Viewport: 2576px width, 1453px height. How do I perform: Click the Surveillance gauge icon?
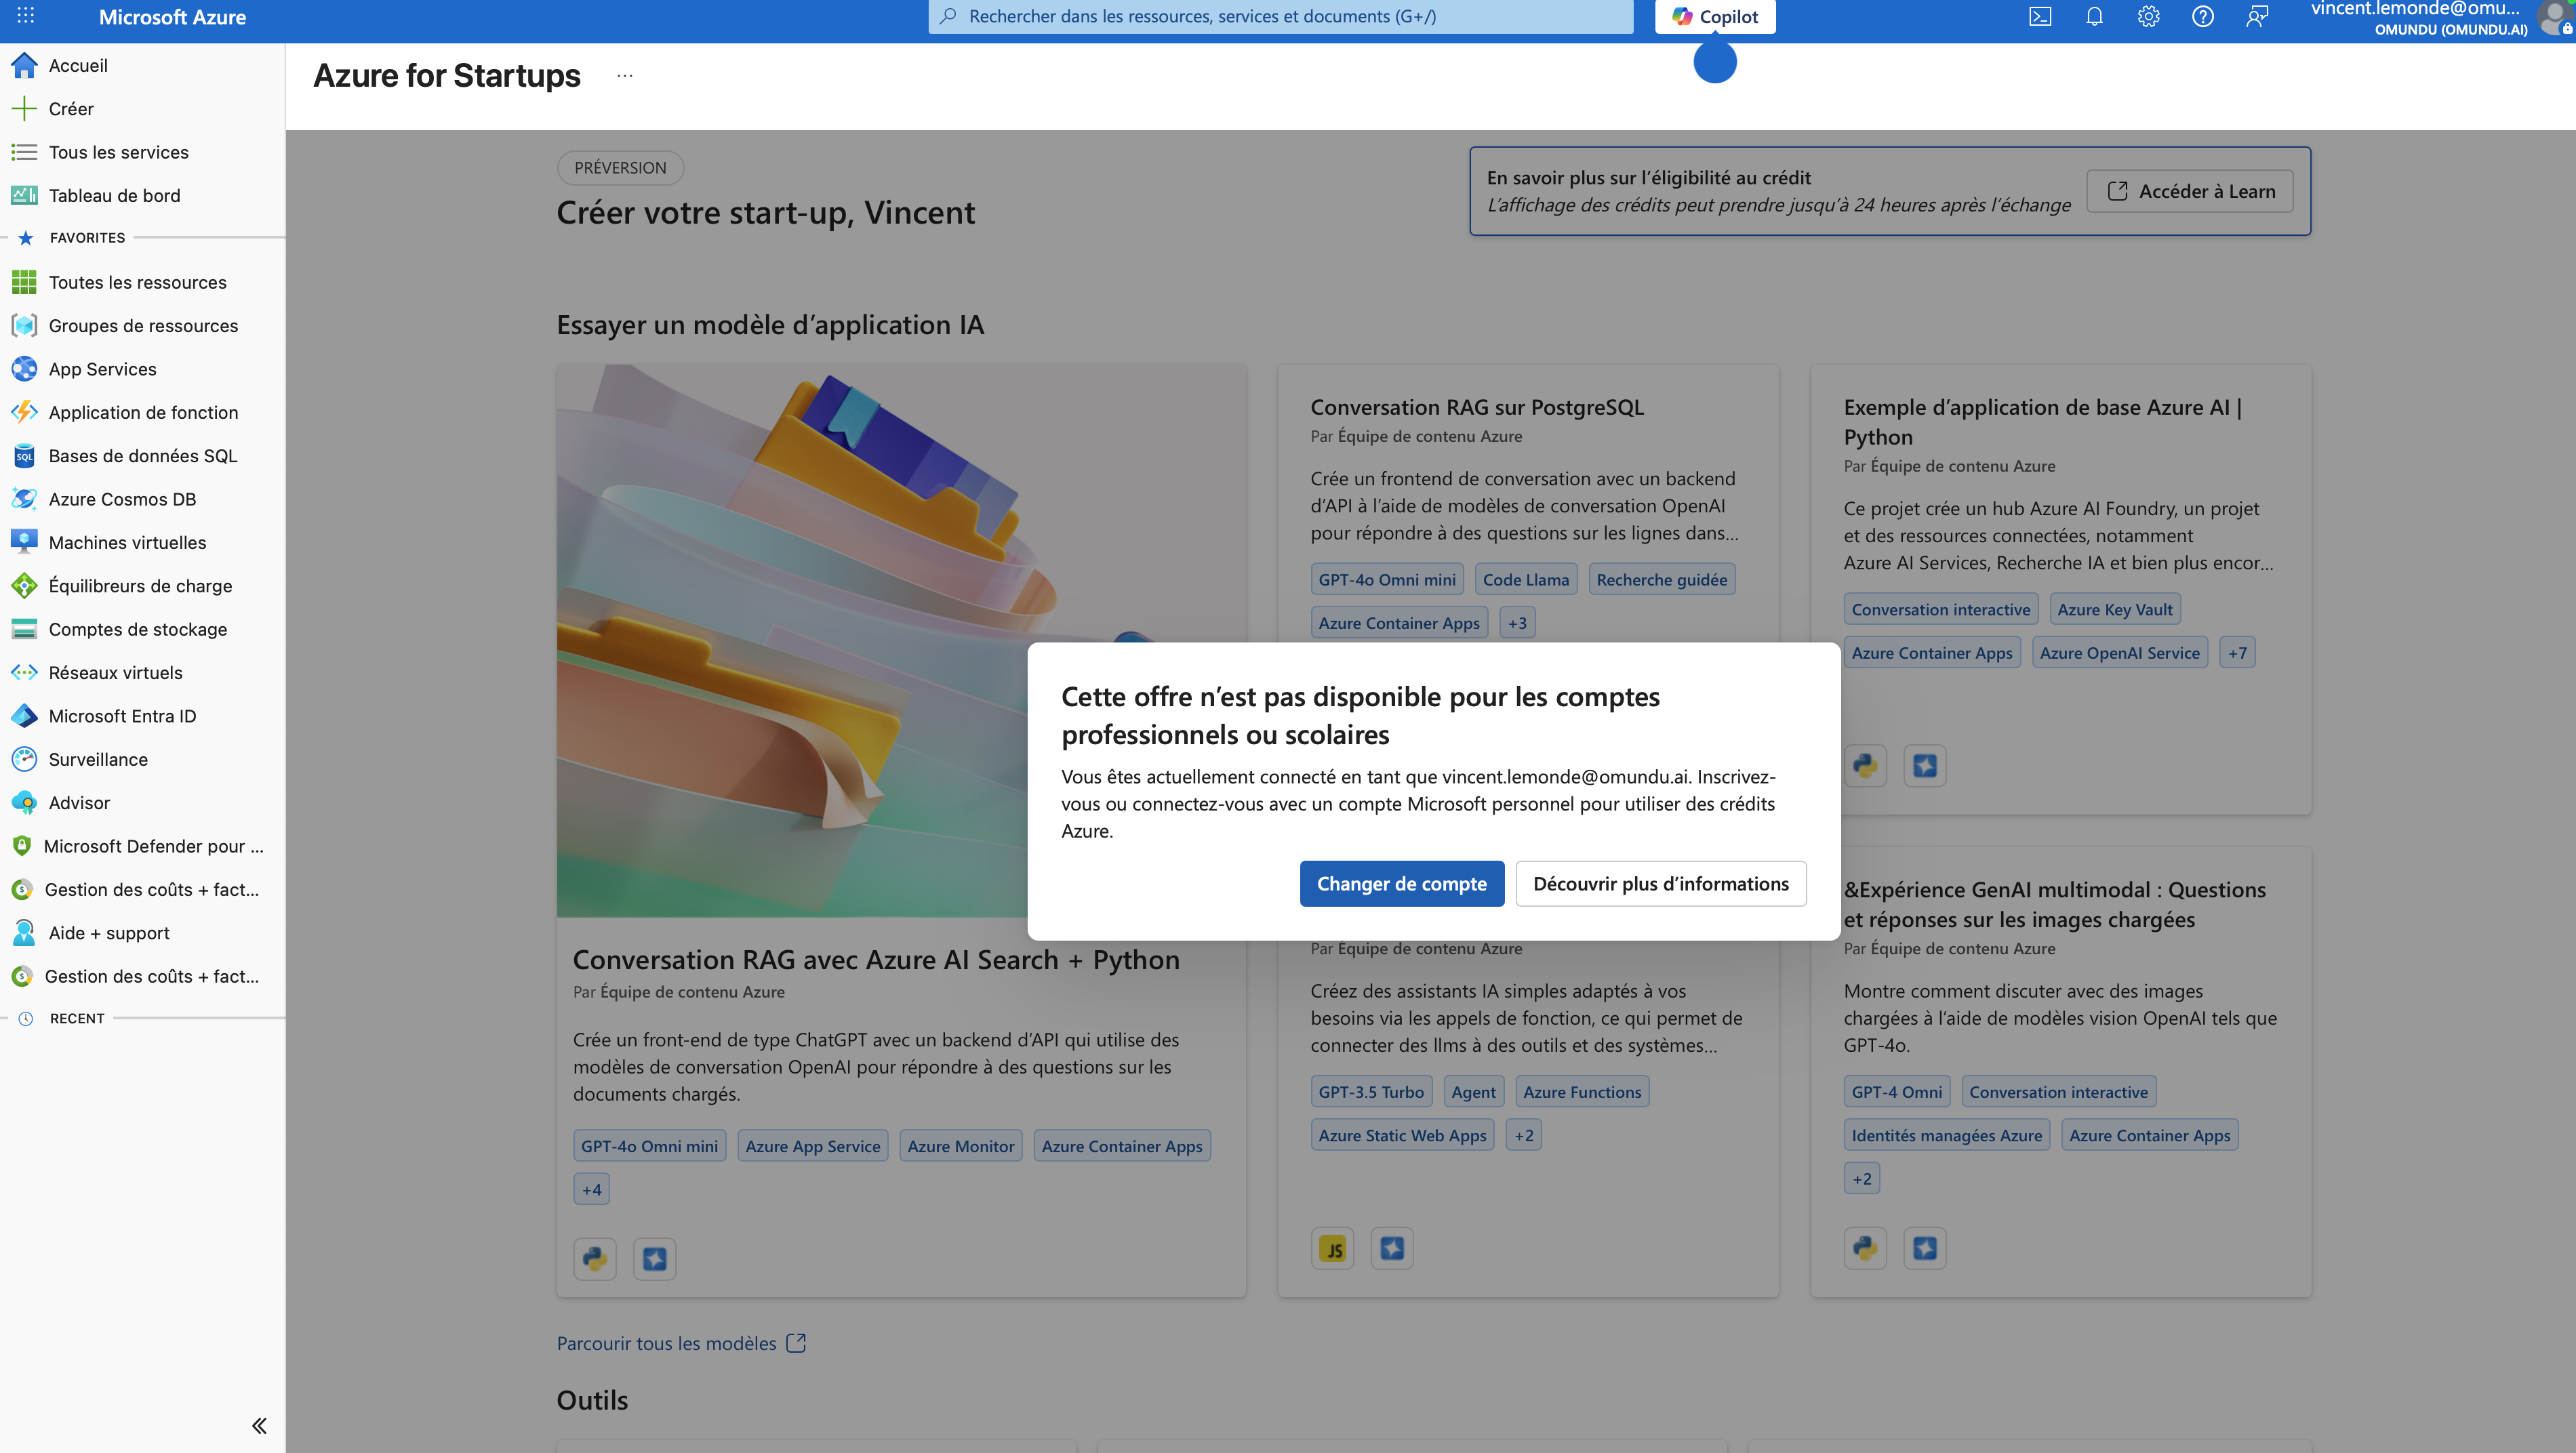(24, 759)
